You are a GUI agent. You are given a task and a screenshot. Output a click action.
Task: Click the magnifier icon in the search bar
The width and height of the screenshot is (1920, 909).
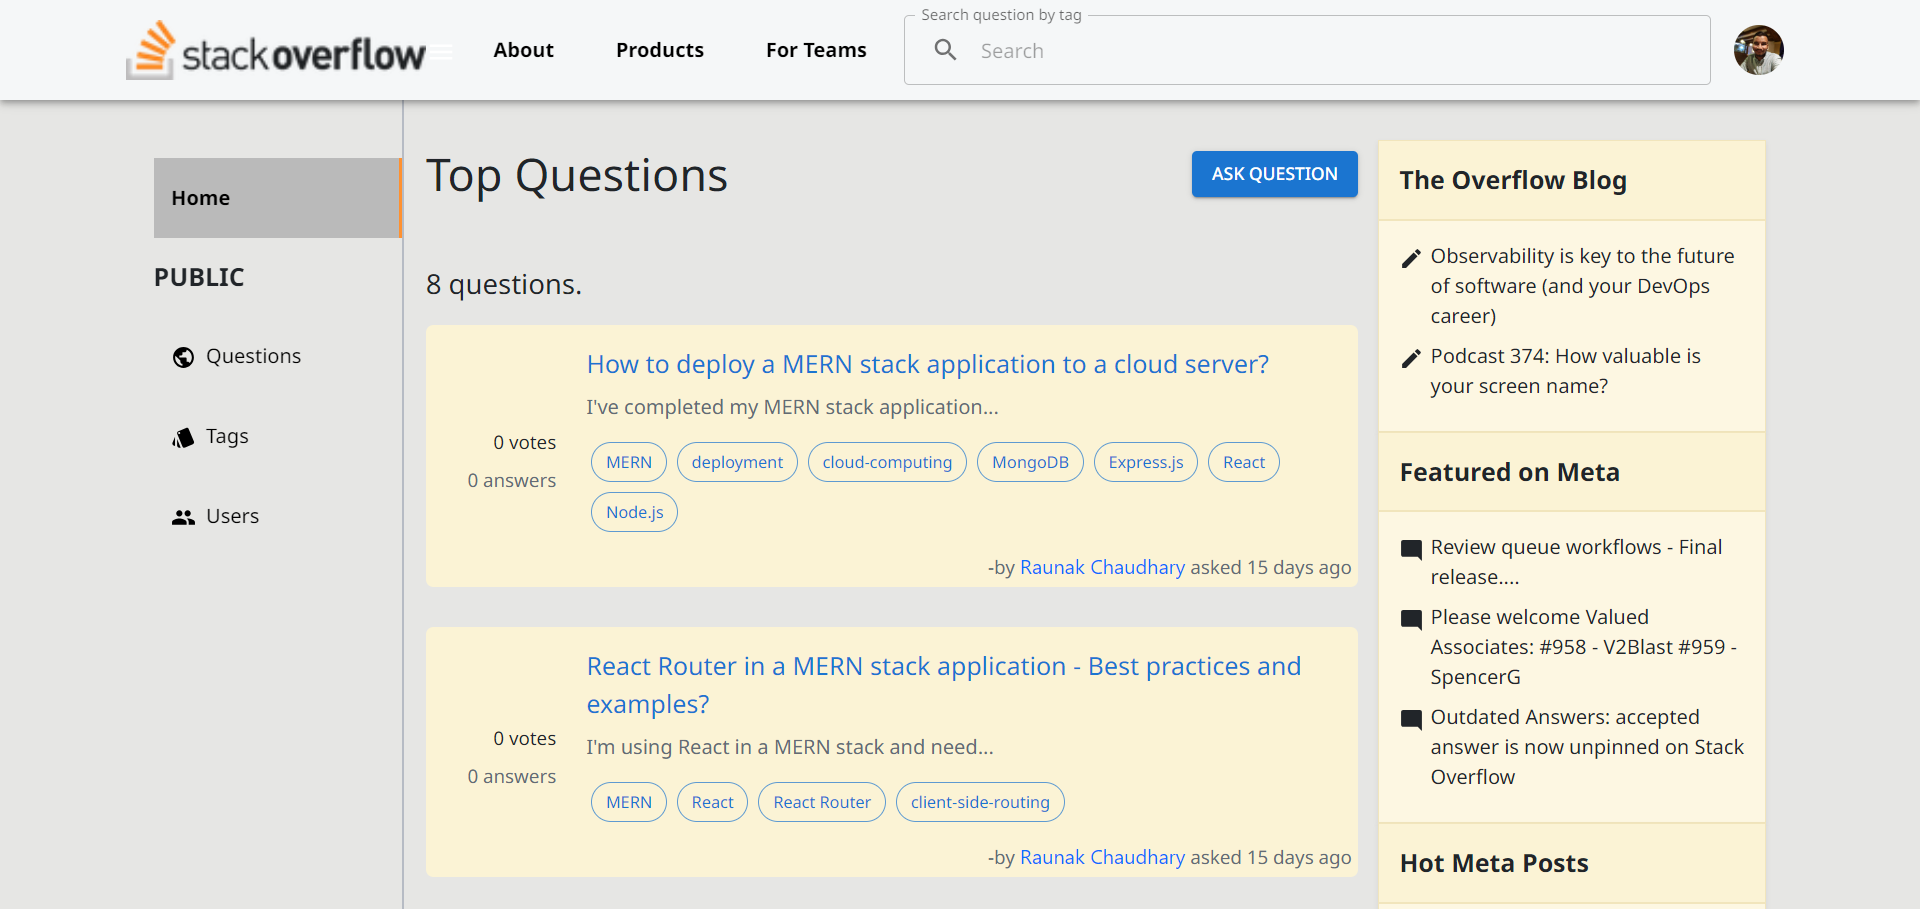[944, 50]
